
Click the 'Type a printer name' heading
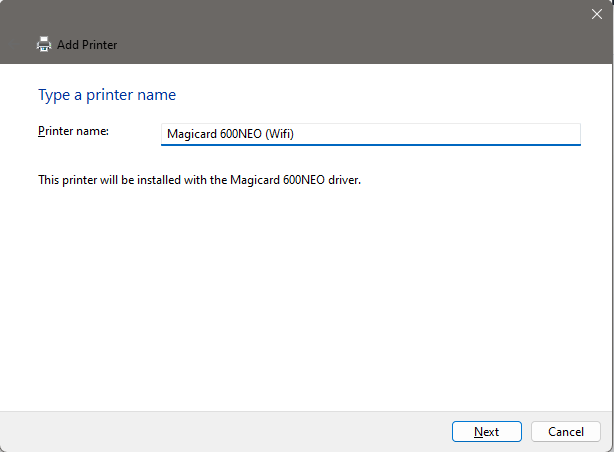pyautogui.click(x=107, y=95)
